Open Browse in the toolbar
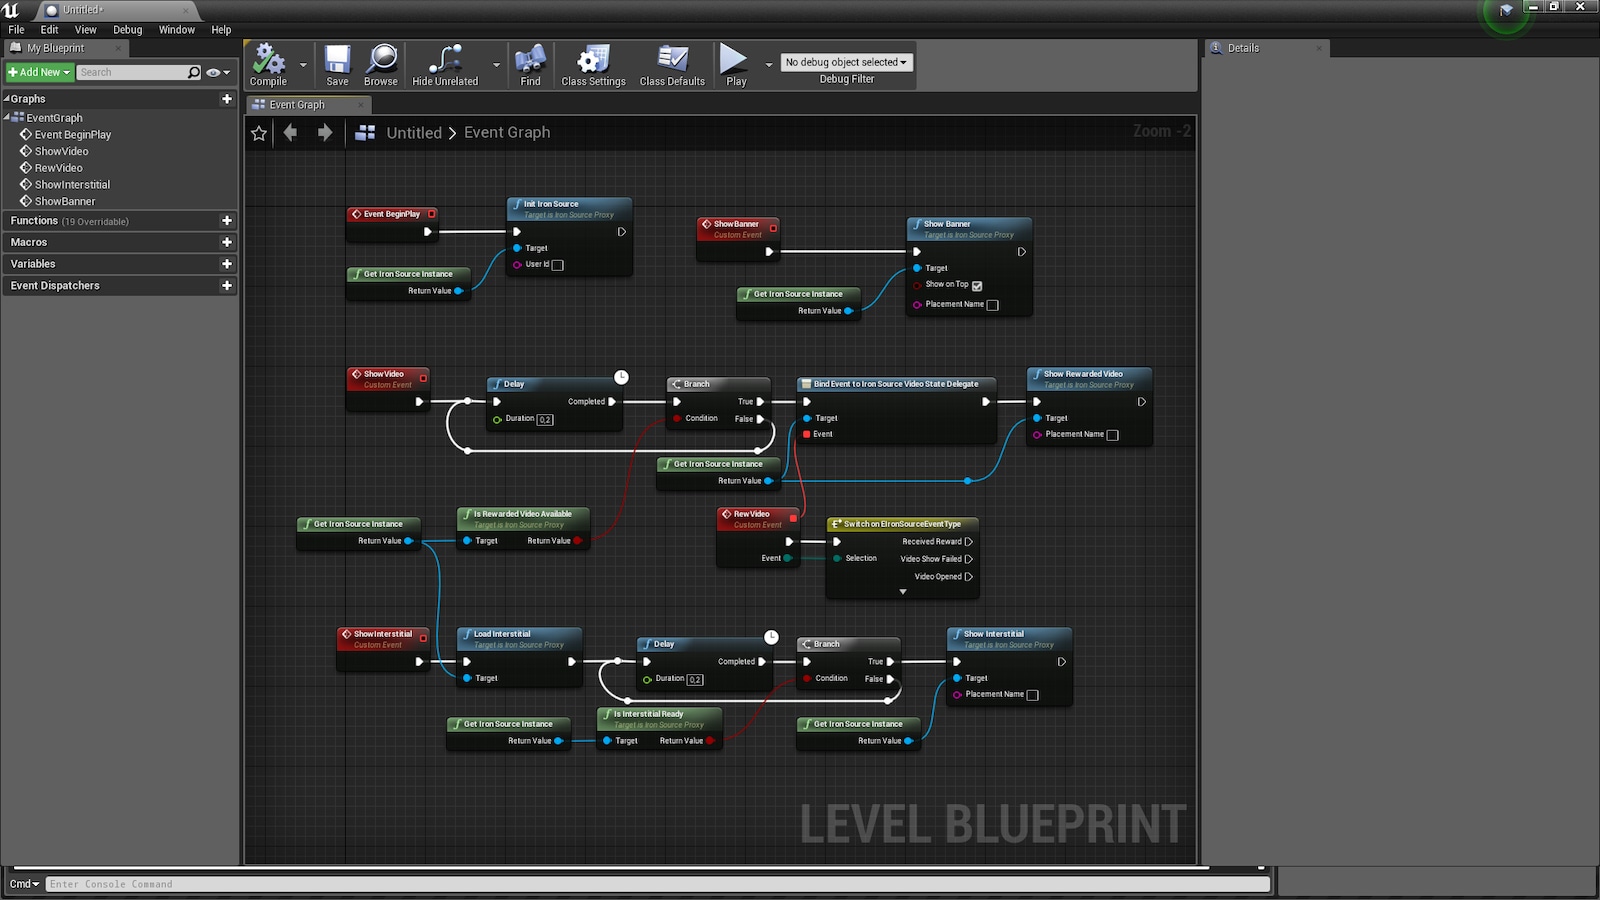1600x900 pixels. 381,60
